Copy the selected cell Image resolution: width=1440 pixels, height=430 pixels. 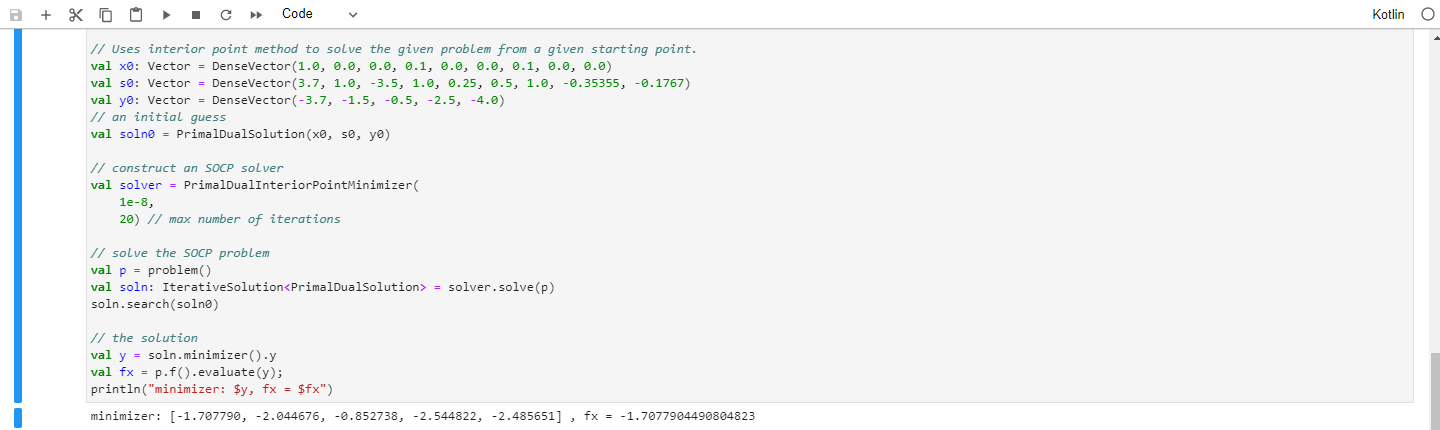[x=106, y=15]
